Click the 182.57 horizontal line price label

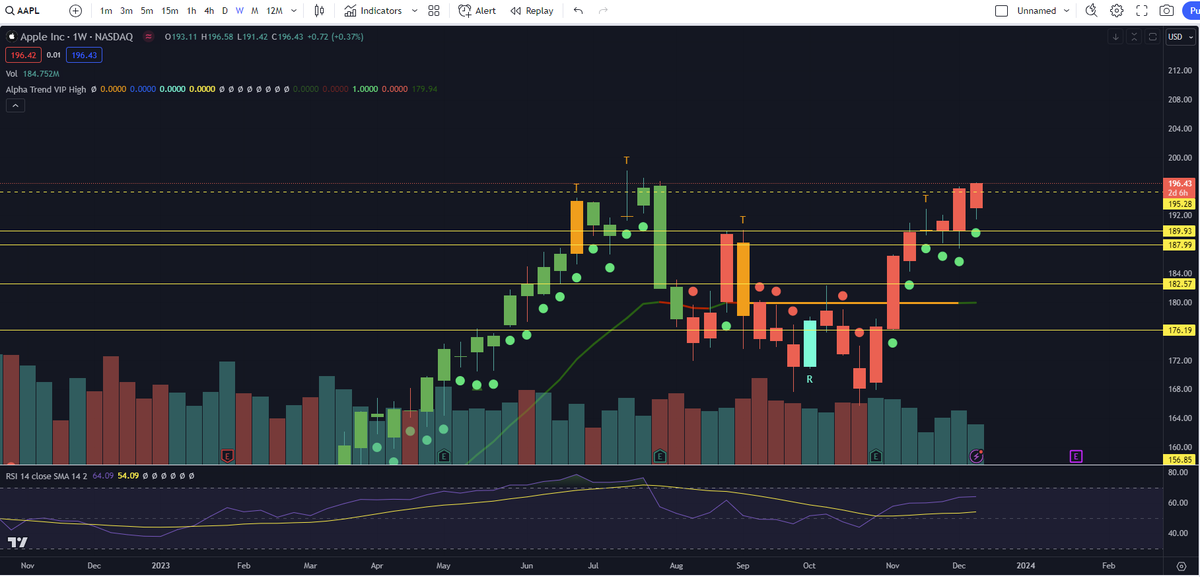(x=1178, y=284)
